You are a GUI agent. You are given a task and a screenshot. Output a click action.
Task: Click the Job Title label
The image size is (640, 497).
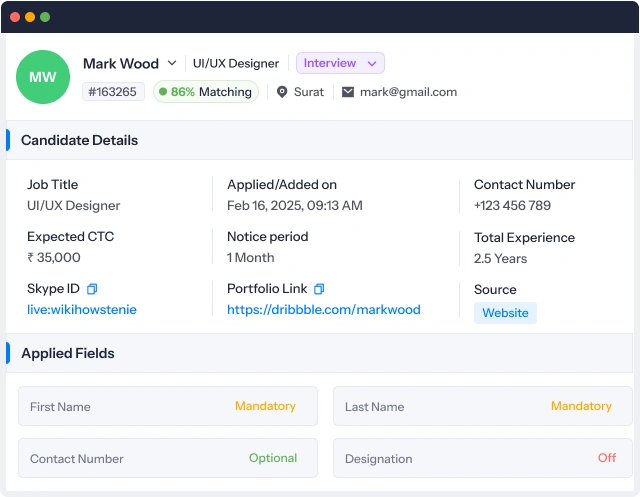(53, 184)
